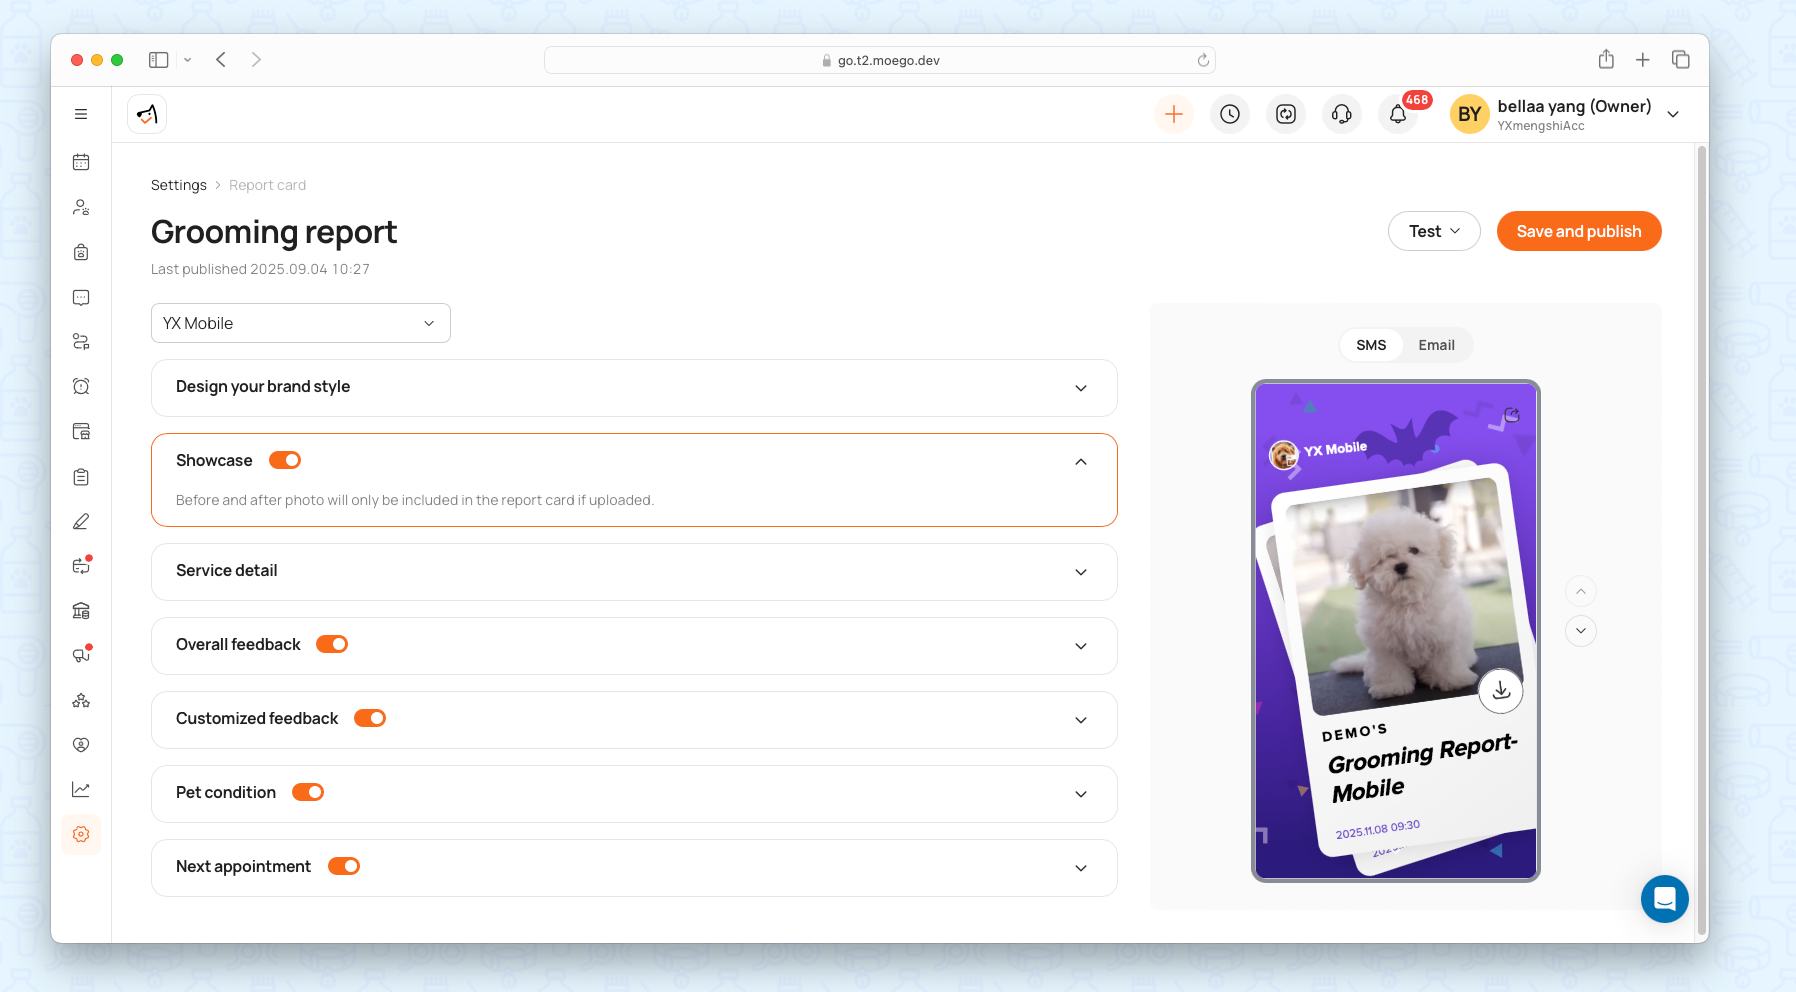Open the chat messenger bubble icon
Viewport: 1796px width, 992px height.
(x=1664, y=899)
